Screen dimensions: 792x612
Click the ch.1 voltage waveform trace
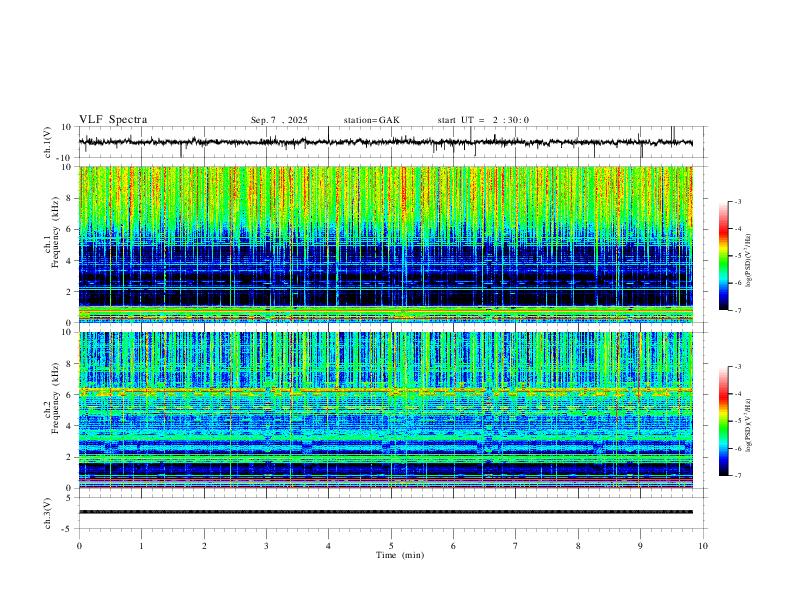(x=385, y=142)
